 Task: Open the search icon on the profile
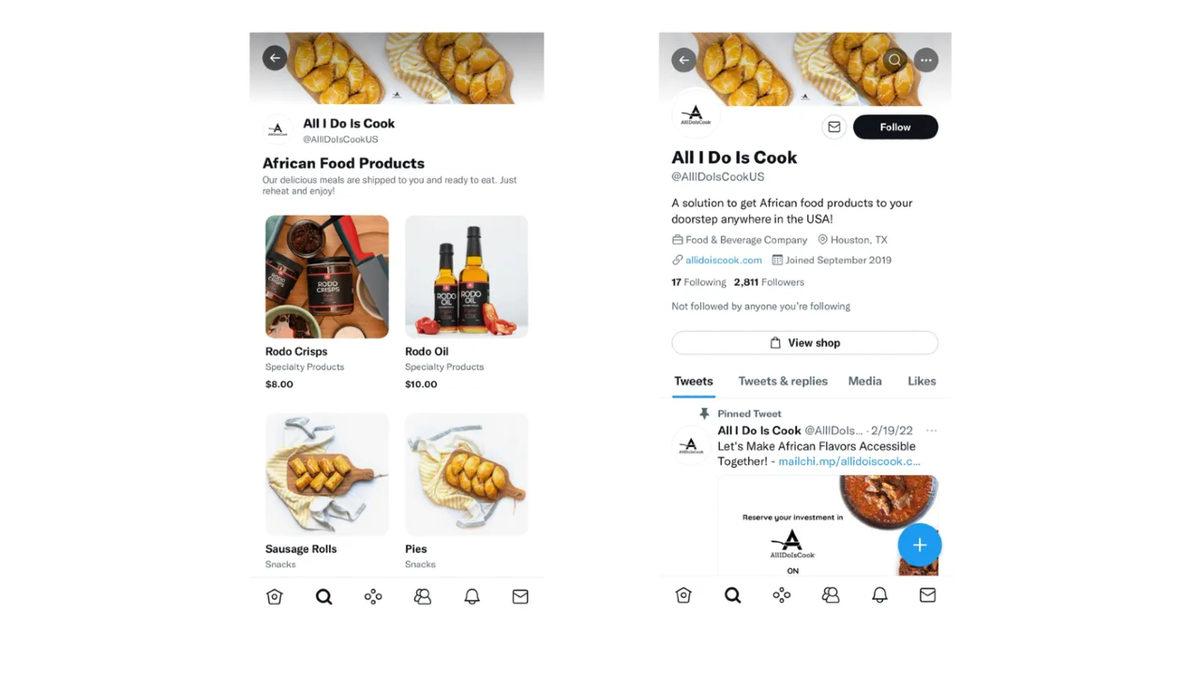(x=894, y=60)
